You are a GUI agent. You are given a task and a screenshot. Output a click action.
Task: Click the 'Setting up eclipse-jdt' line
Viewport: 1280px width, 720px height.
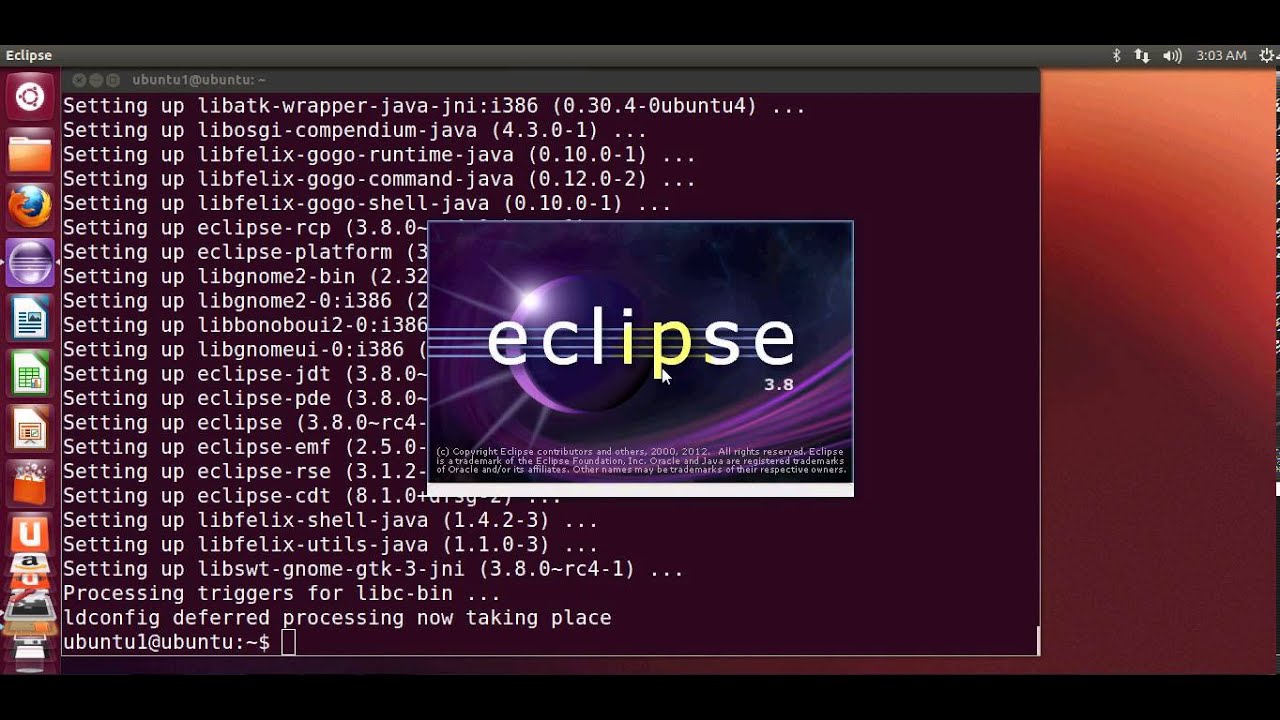click(245, 374)
